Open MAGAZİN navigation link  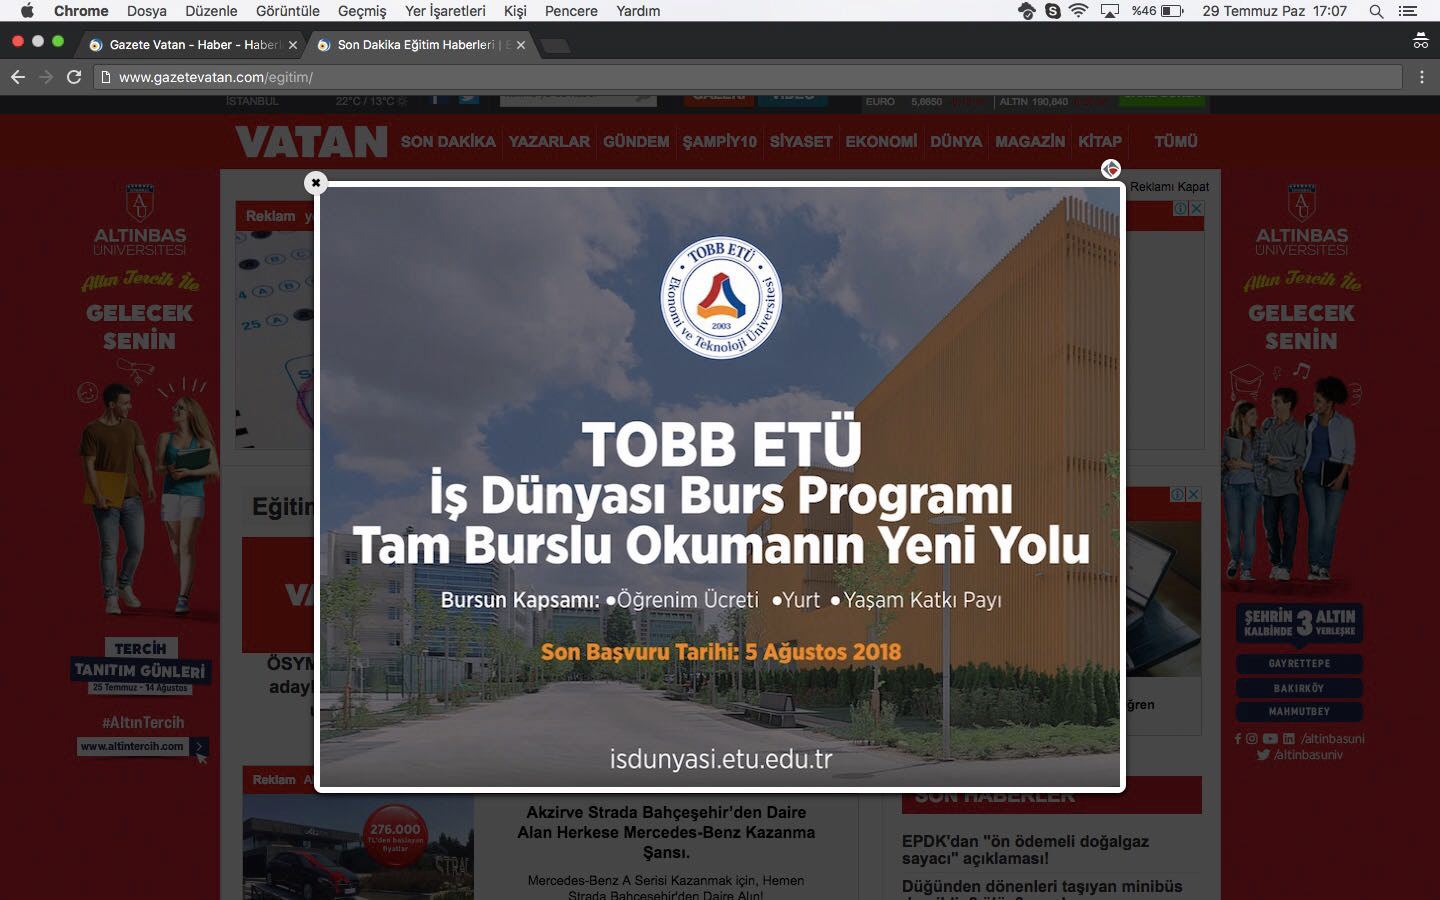[1030, 142]
